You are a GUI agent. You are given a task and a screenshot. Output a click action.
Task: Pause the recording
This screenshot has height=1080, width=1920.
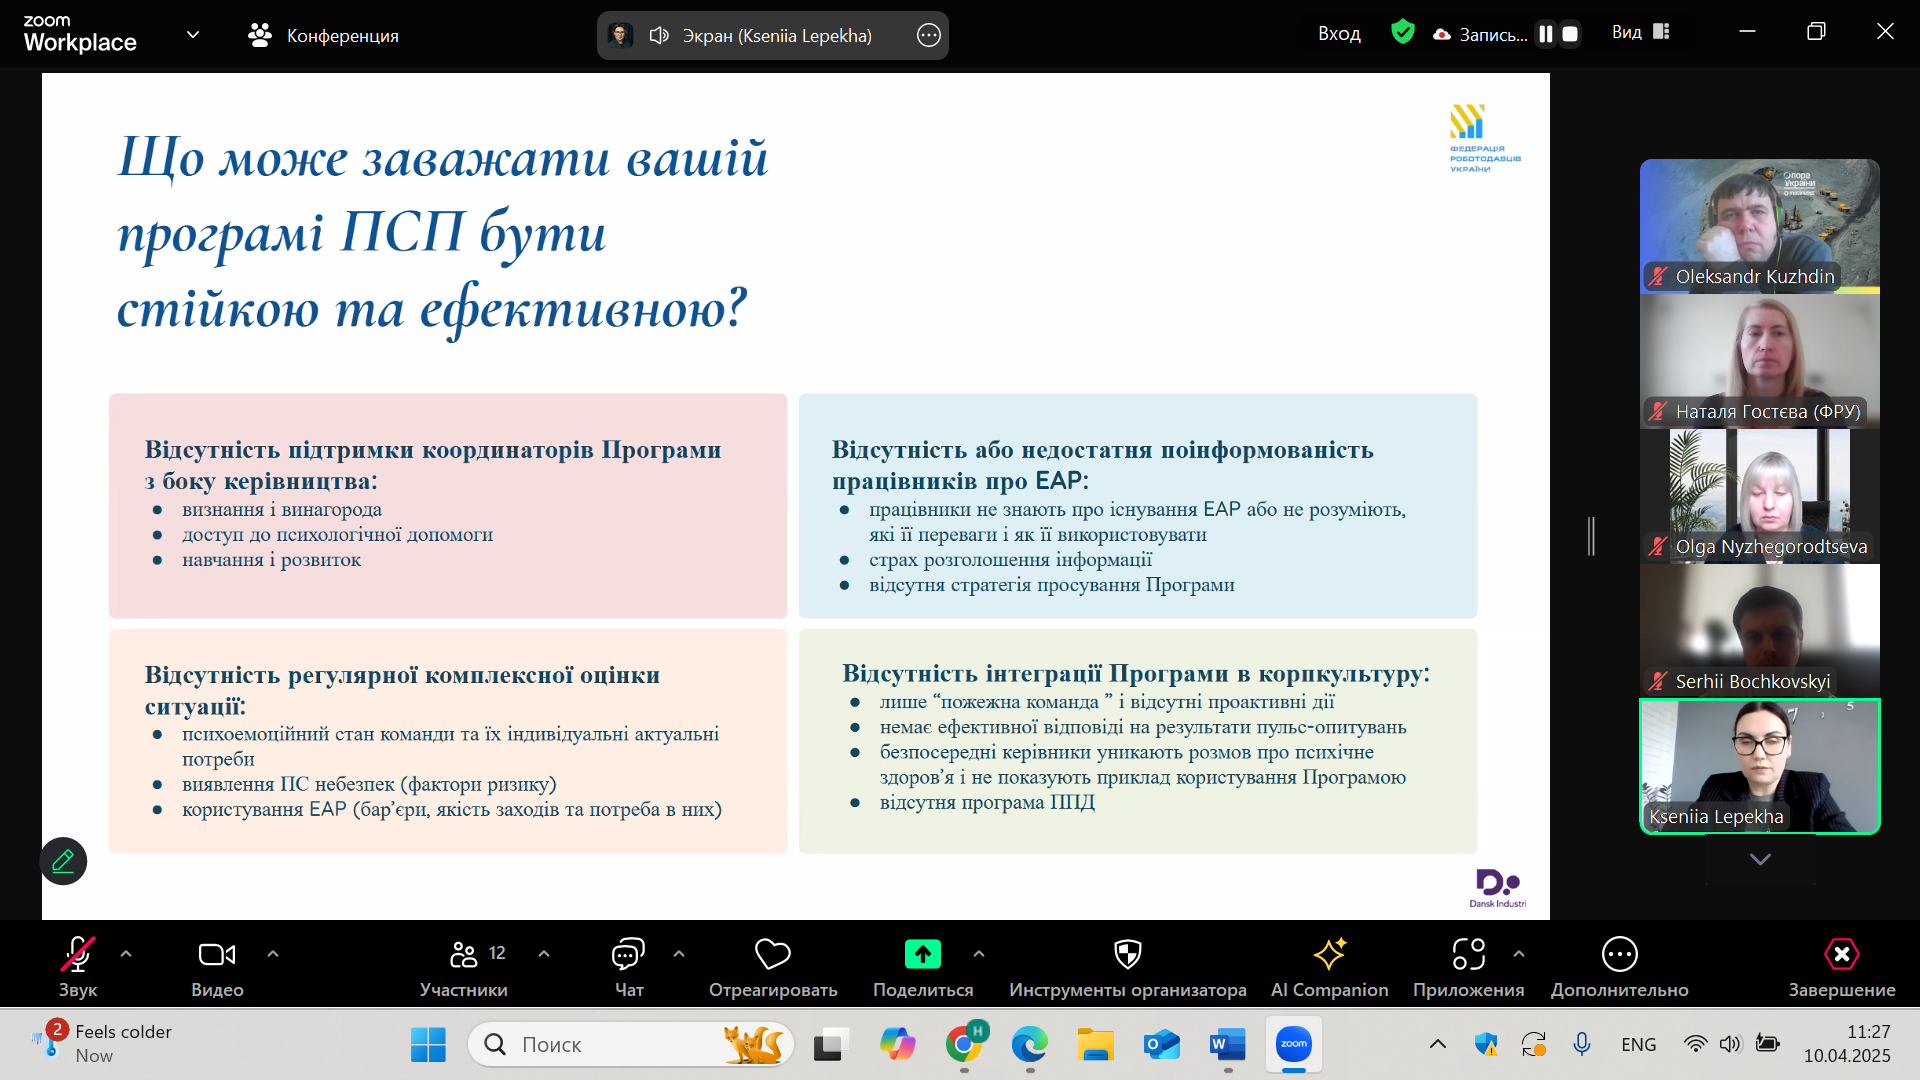[1546, 34]
